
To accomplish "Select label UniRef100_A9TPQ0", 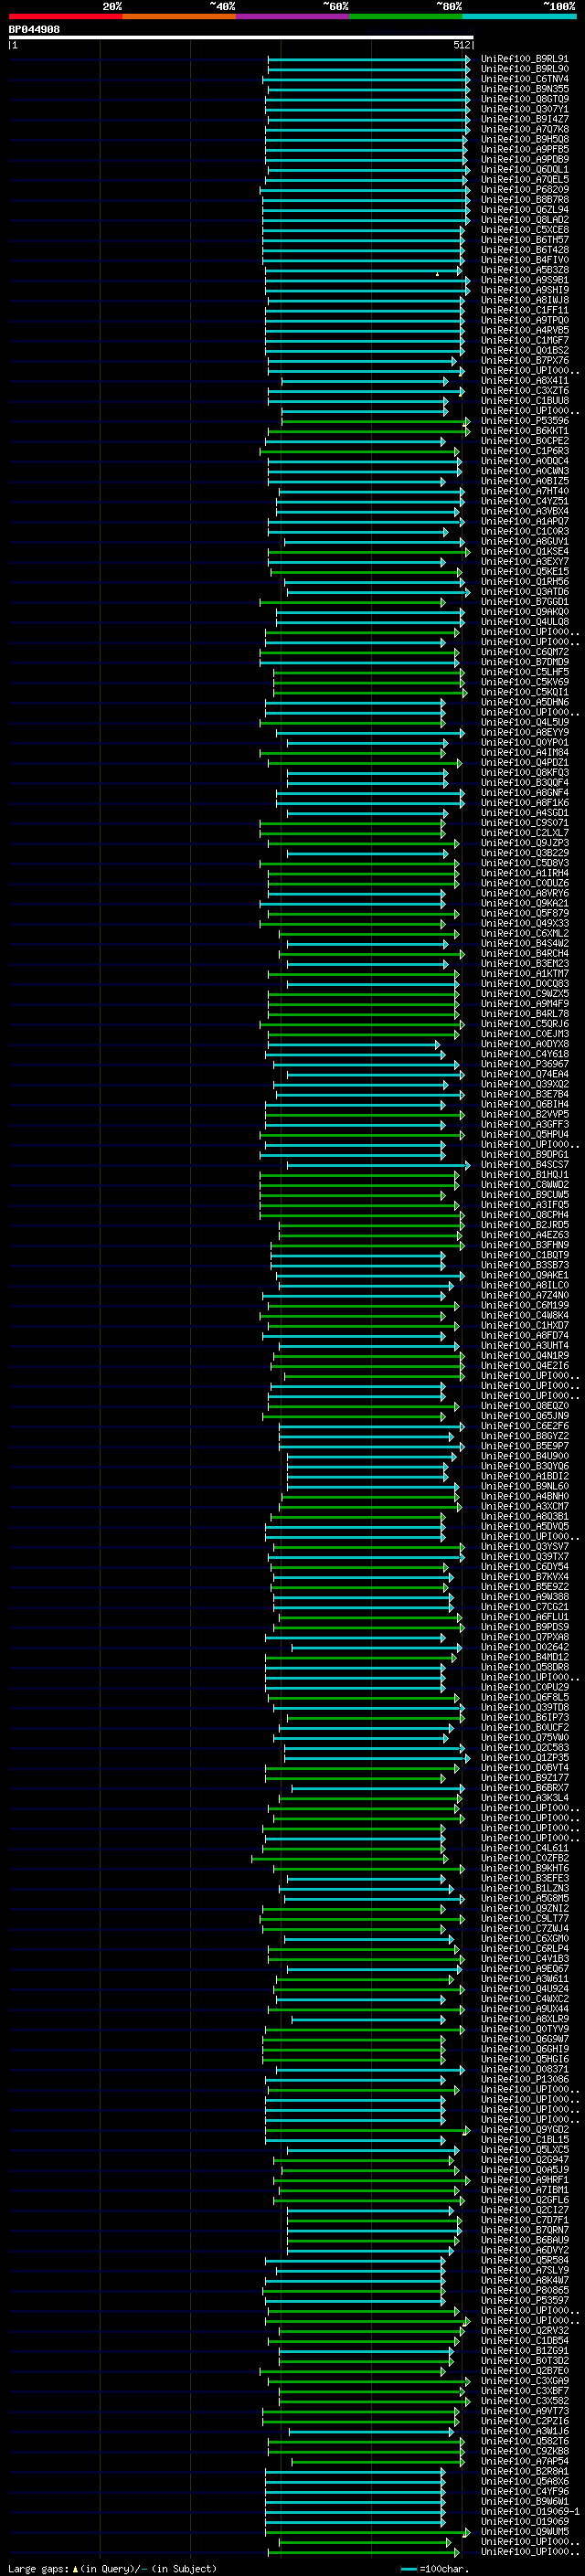I will point(525,320).
